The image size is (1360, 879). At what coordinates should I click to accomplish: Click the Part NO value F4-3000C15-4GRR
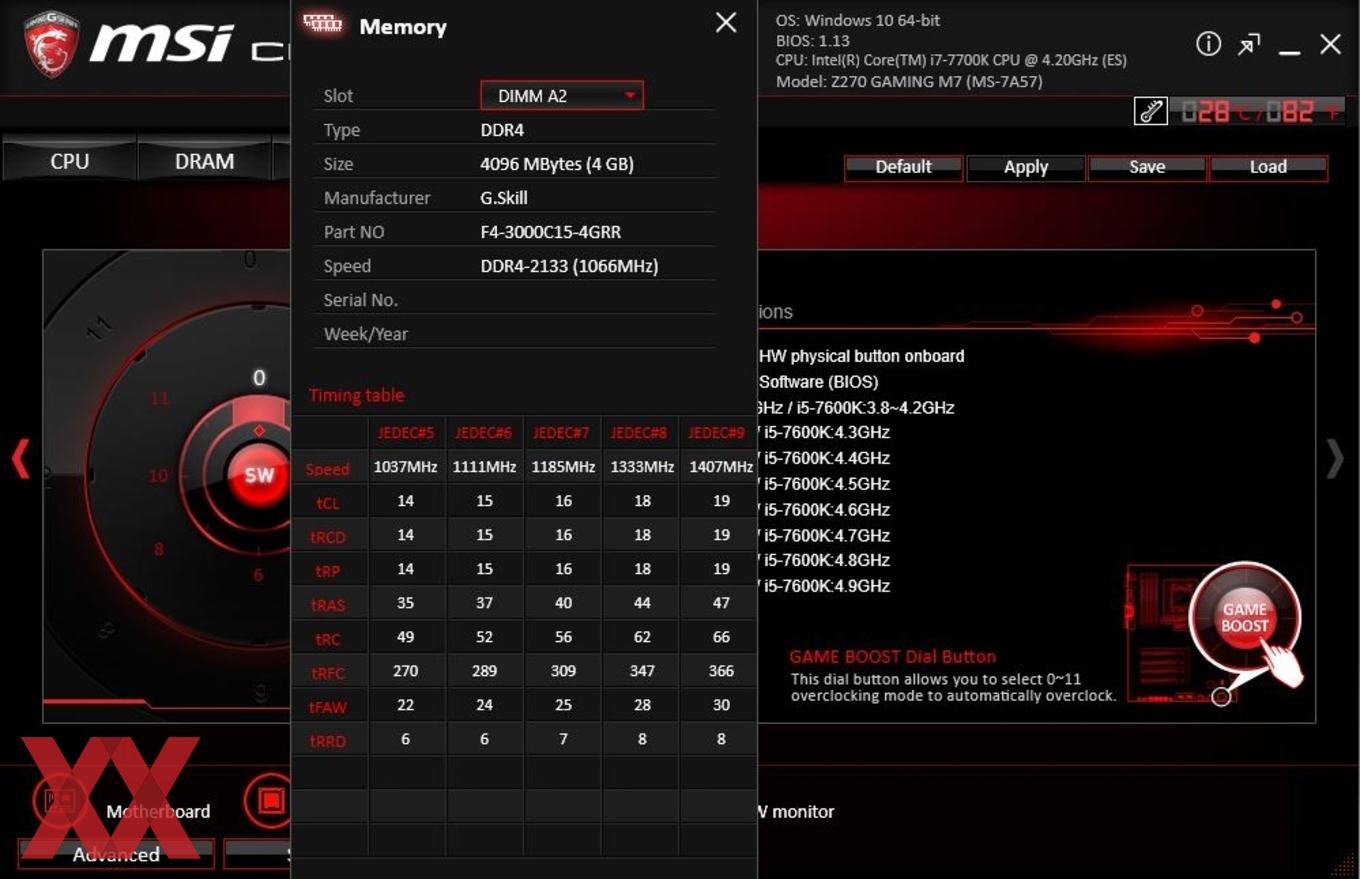point(551,232)
